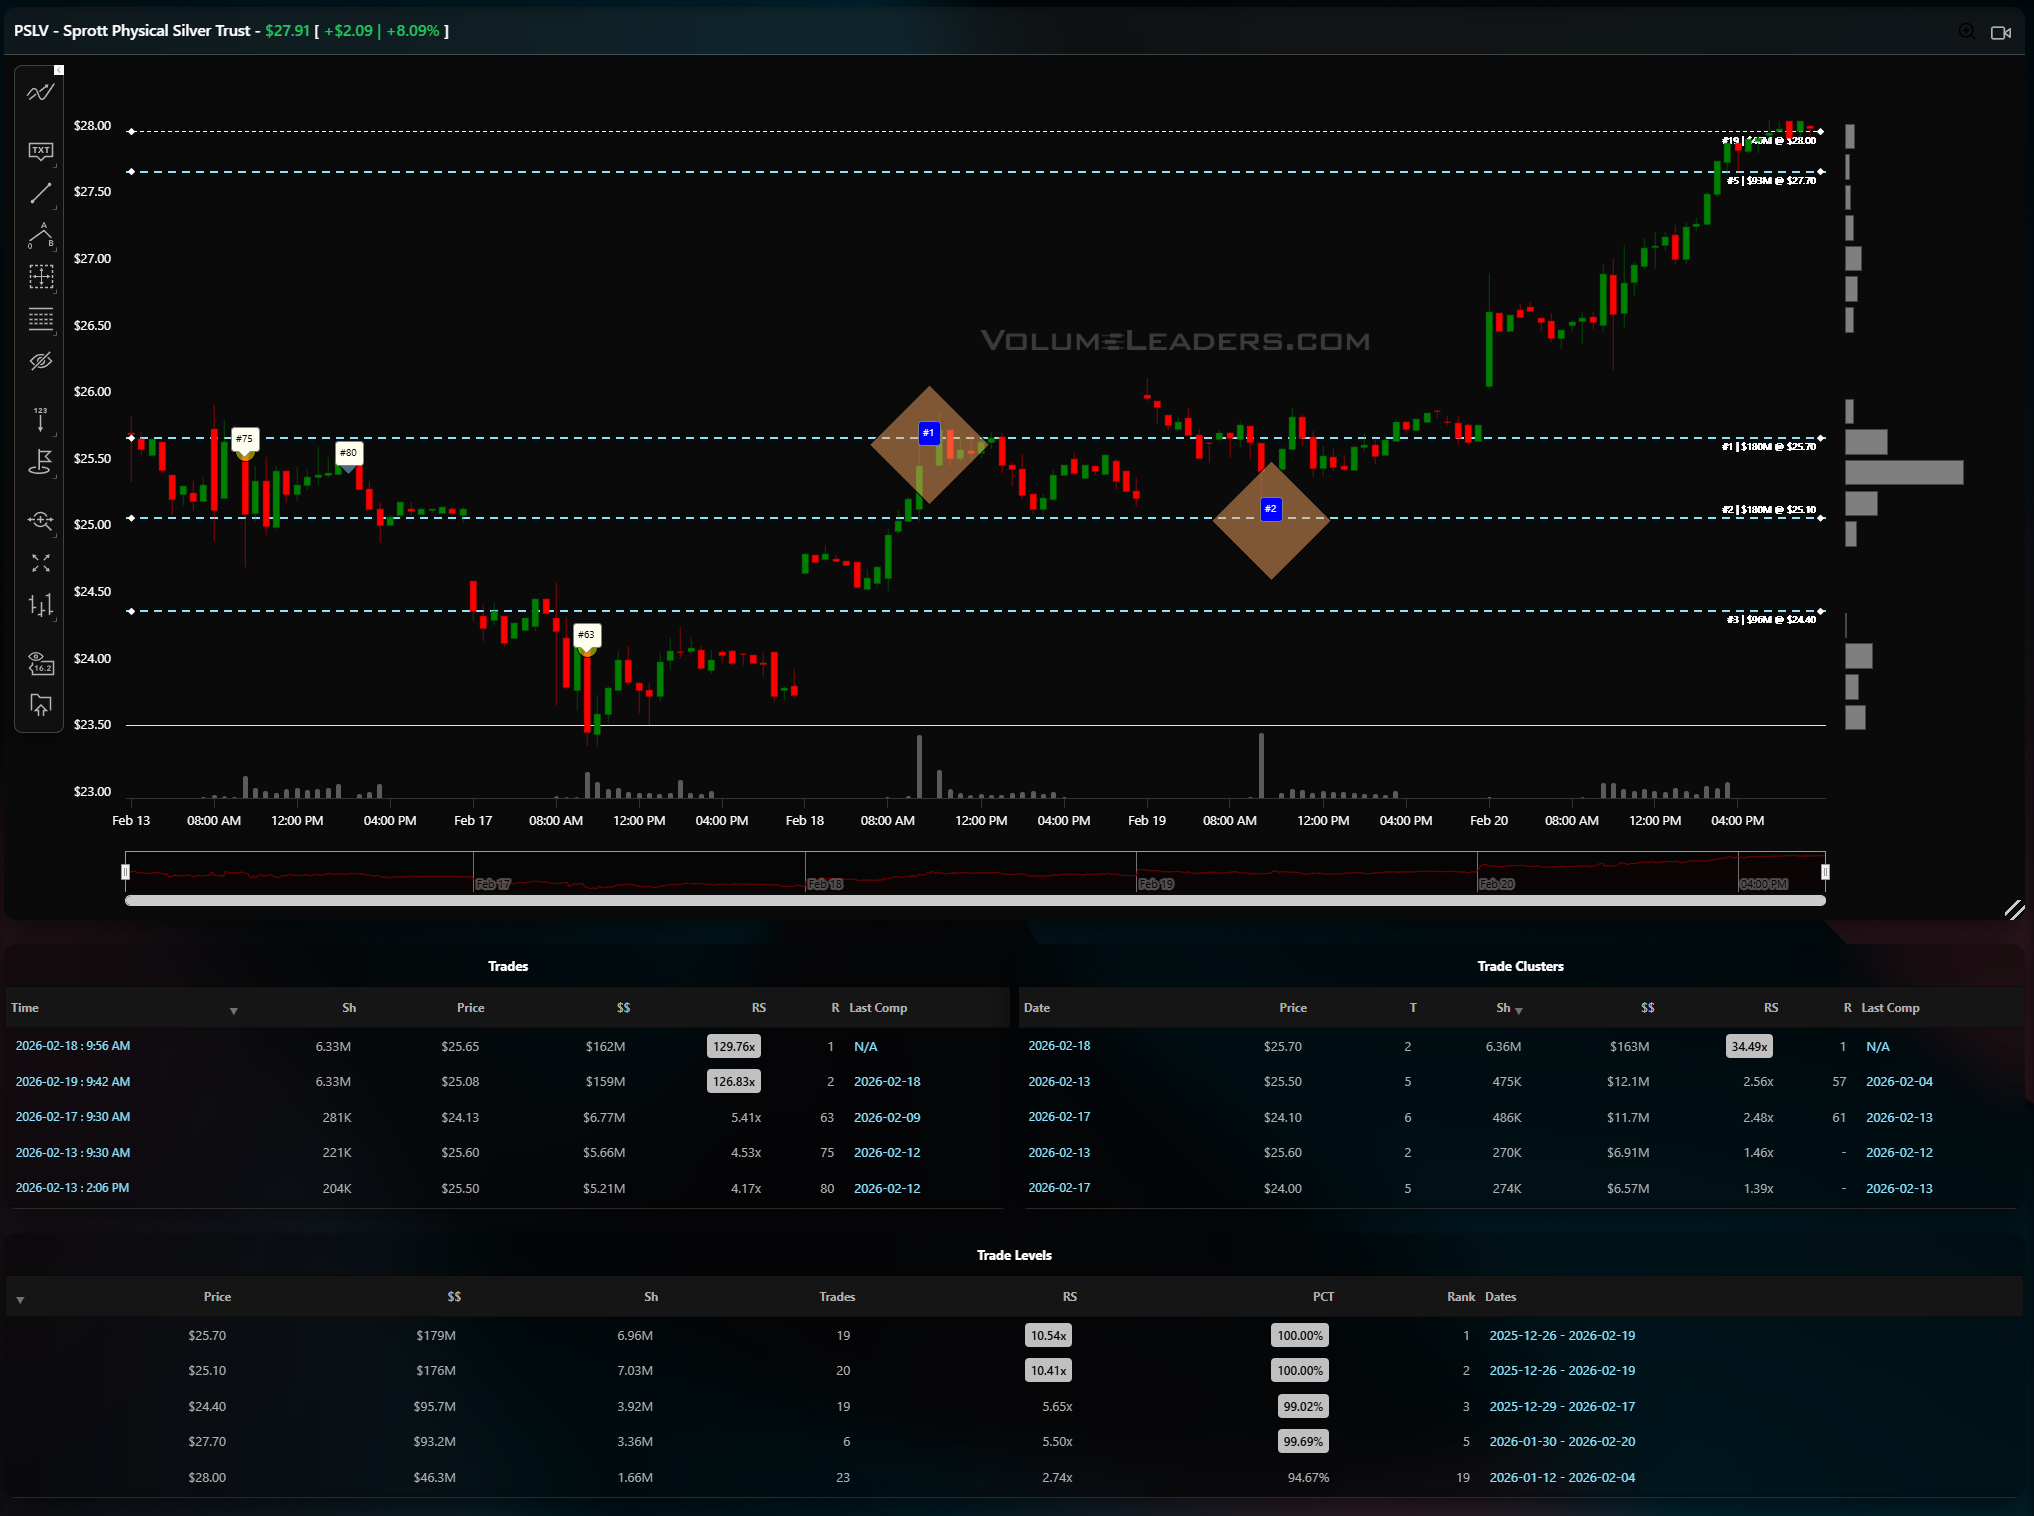Select the ABC wave pattern tool
Viewport: 2034px width, 1516px height.
40,236
